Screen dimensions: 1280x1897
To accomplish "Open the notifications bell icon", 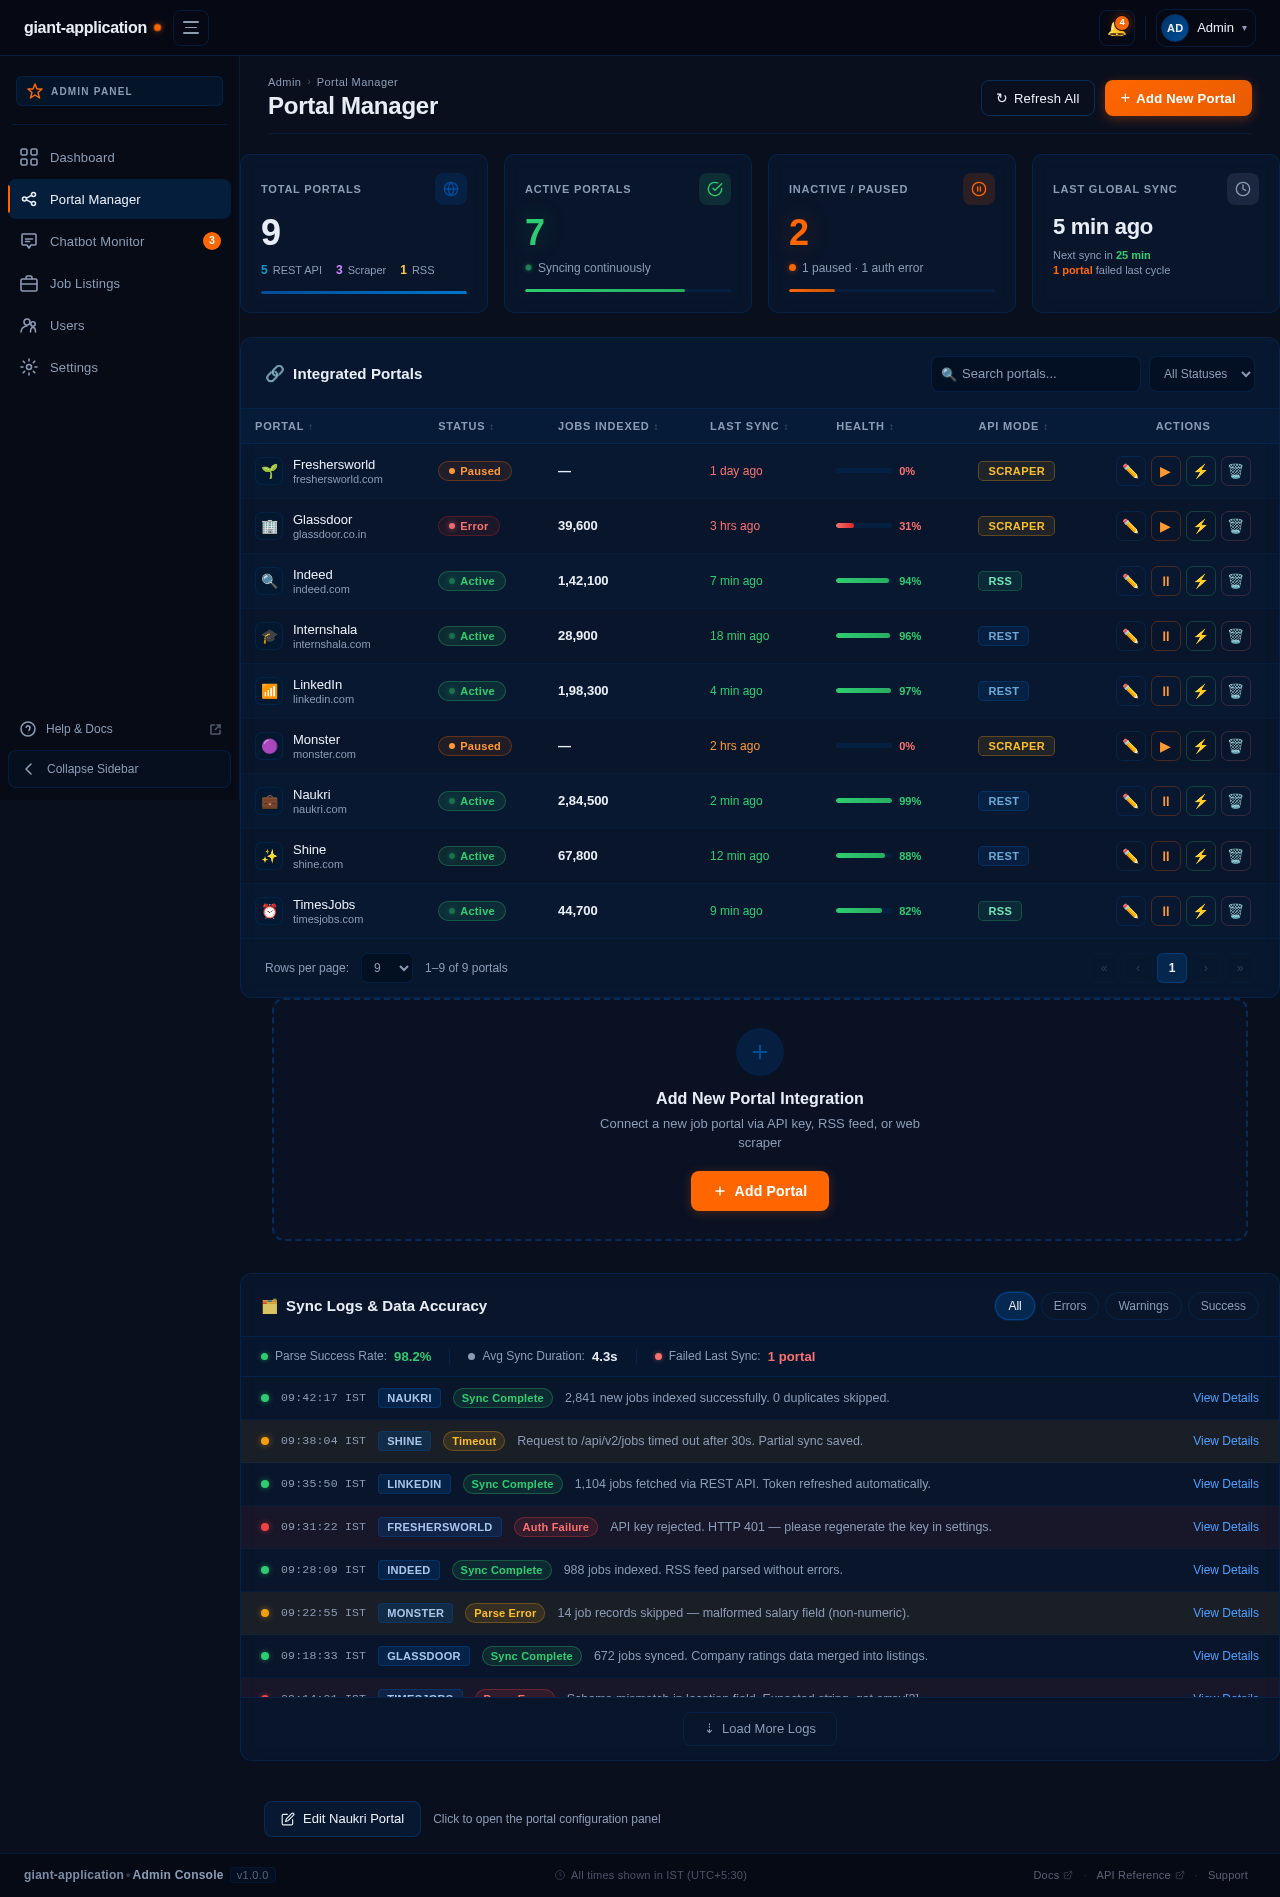I will pyautogui.click(x=1117, y=28).
